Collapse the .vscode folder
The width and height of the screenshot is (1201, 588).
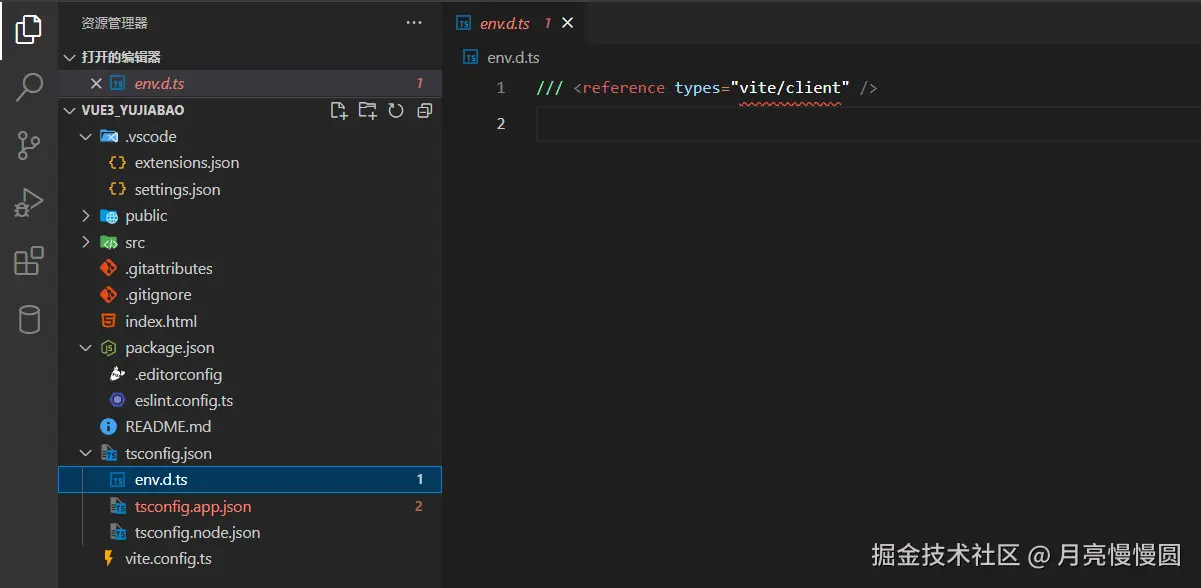86,136
